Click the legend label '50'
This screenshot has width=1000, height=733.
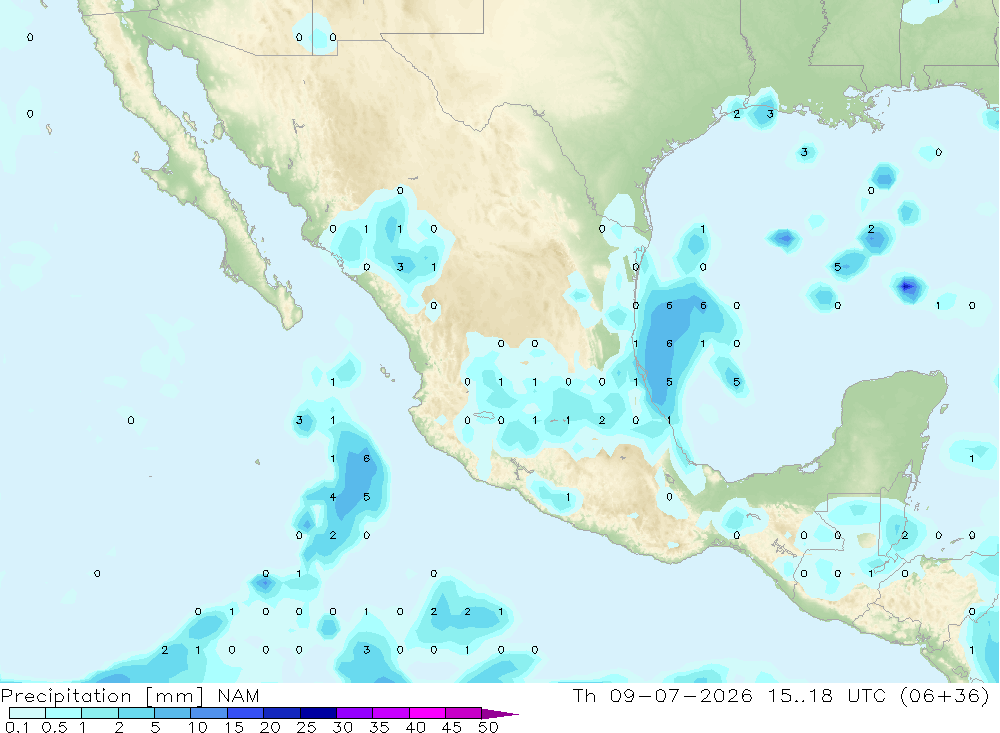489,727
